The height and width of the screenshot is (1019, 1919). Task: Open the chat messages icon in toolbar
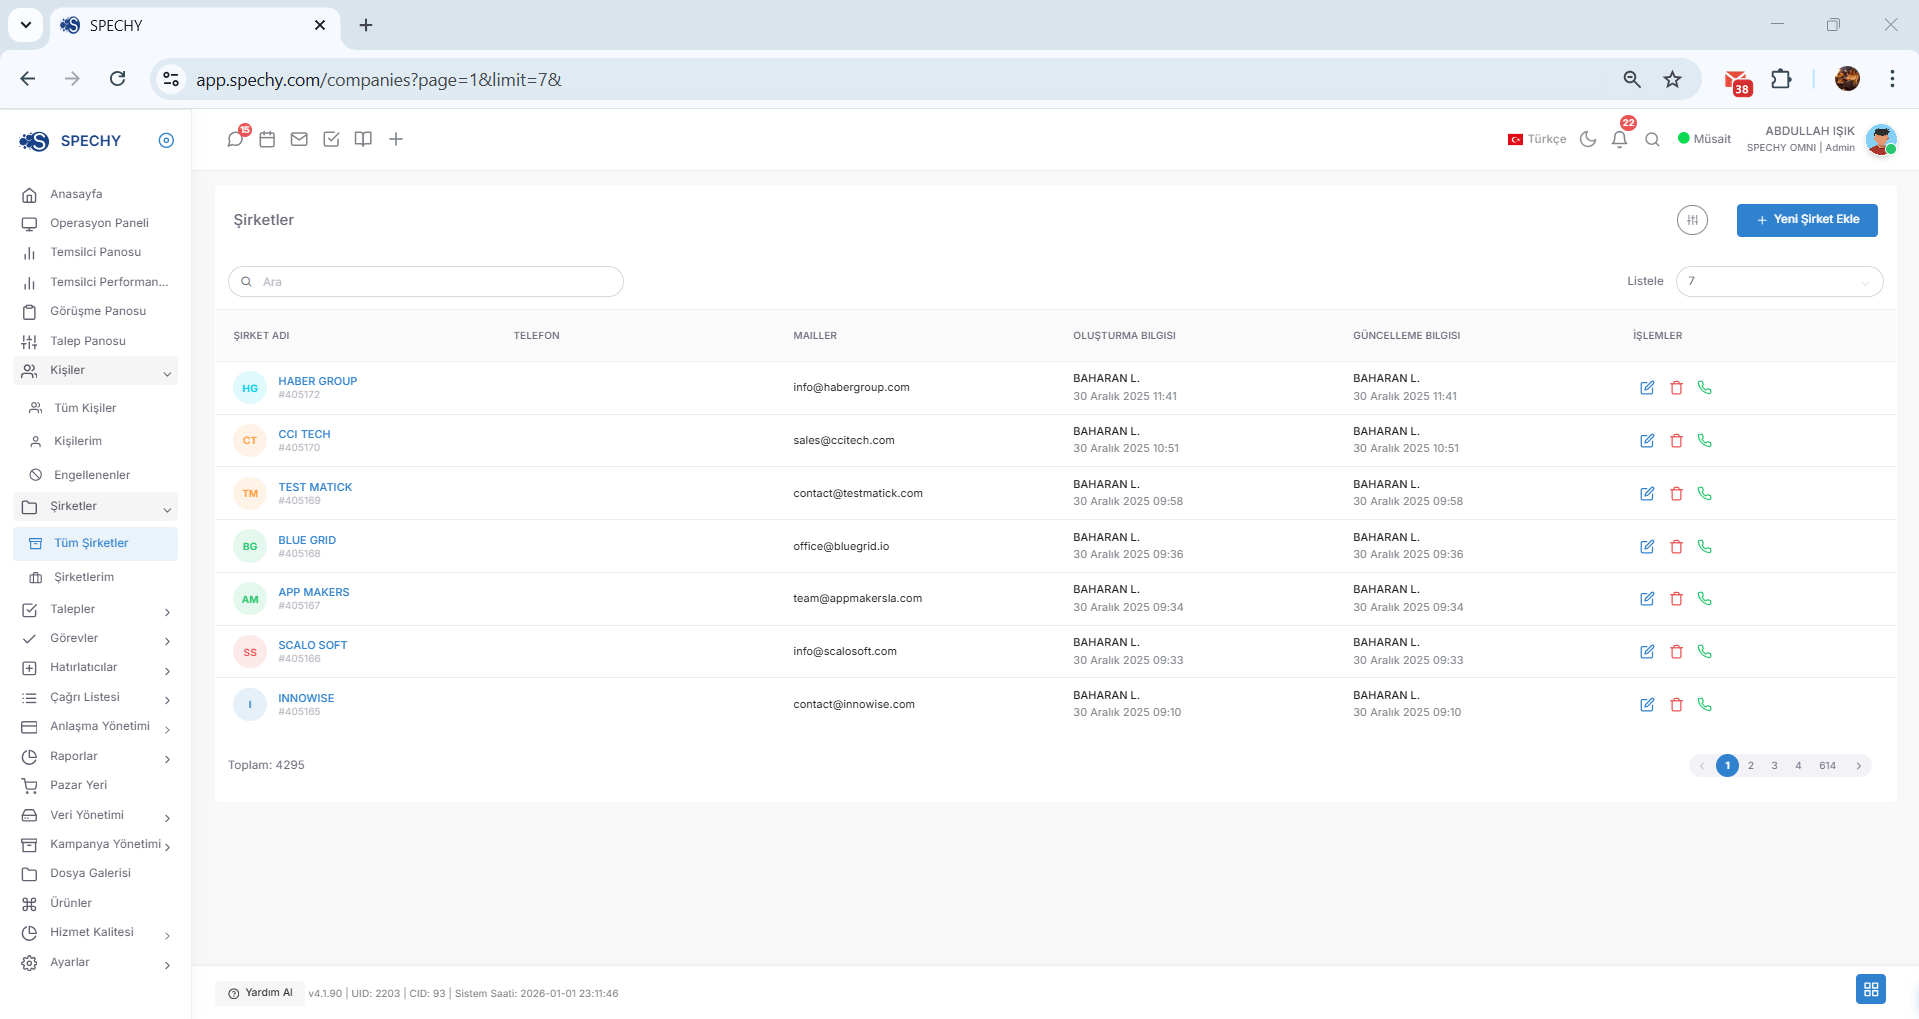(x=235, y=139)
